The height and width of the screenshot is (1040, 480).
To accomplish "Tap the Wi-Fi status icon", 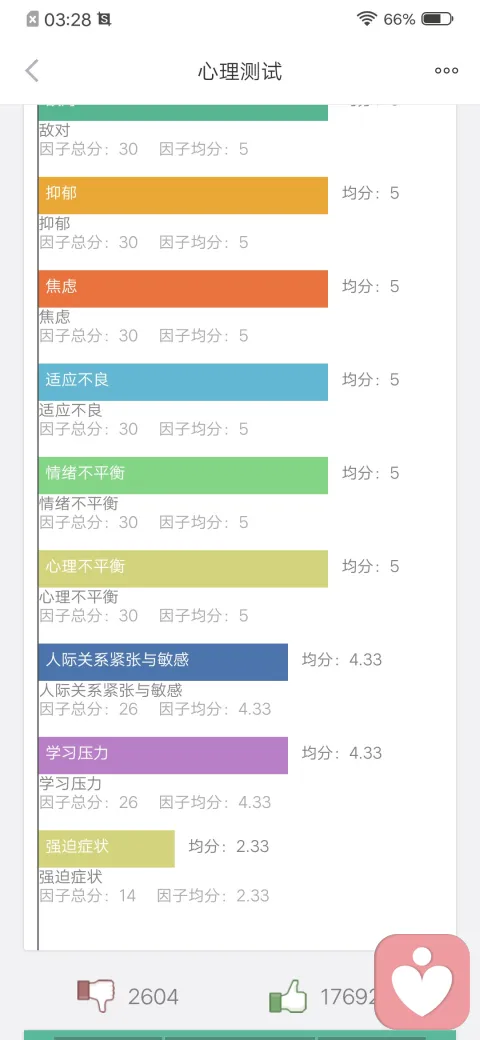I will point(366,19).
